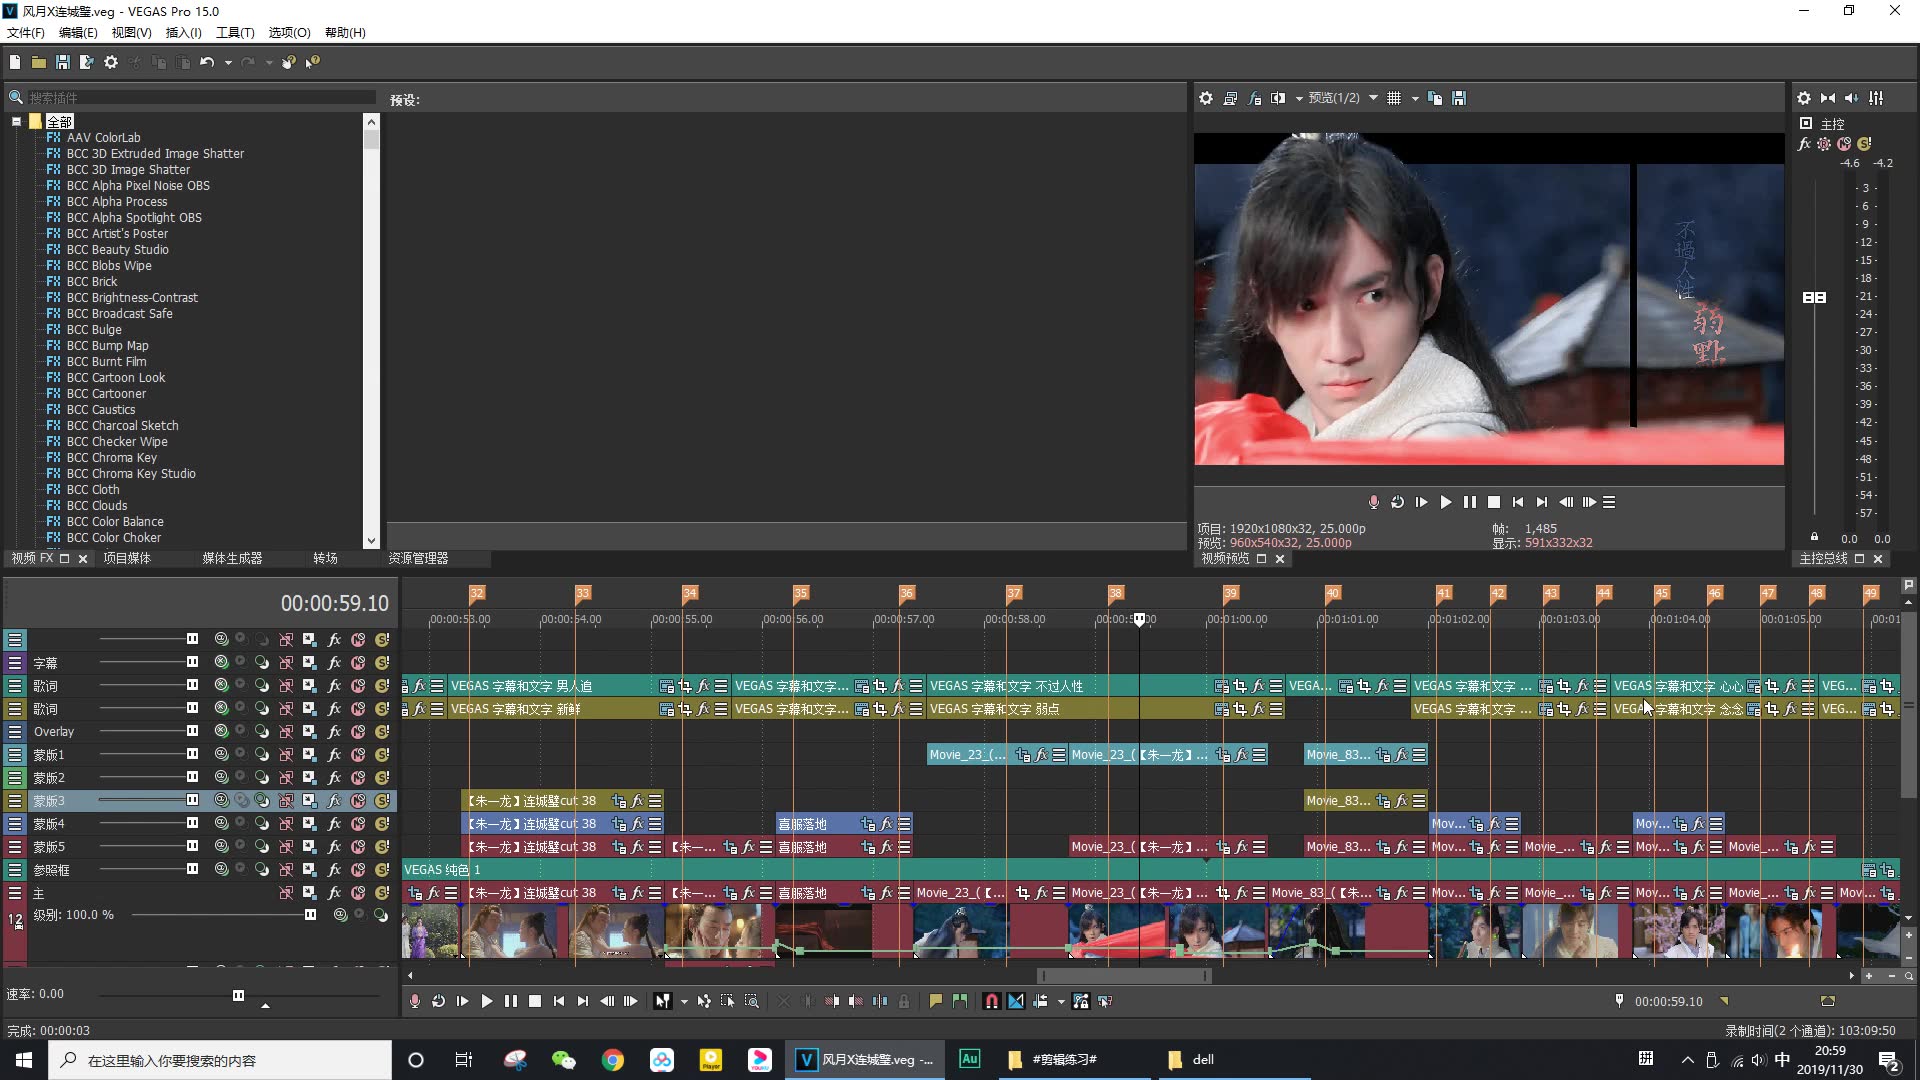Select the zoom edit tool
This screenshot has height=1080, width=1920.
[752, 1001]
